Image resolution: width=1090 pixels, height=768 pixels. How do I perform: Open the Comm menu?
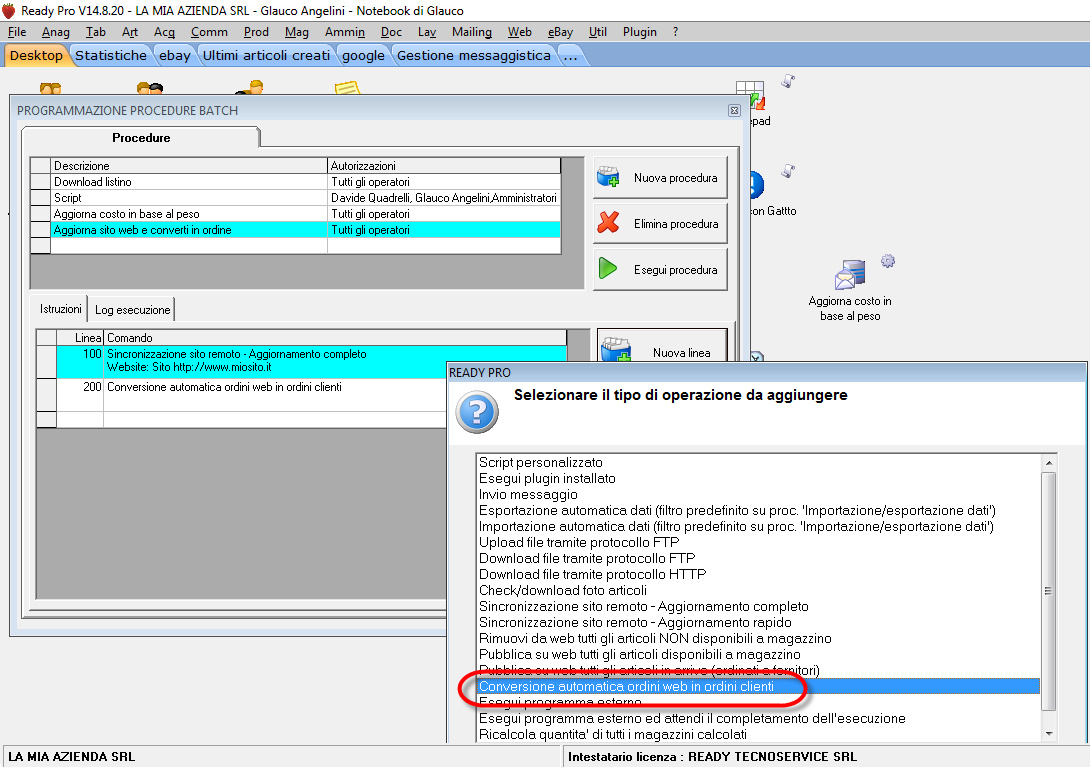pyautogui.click(x=209, y=32)
